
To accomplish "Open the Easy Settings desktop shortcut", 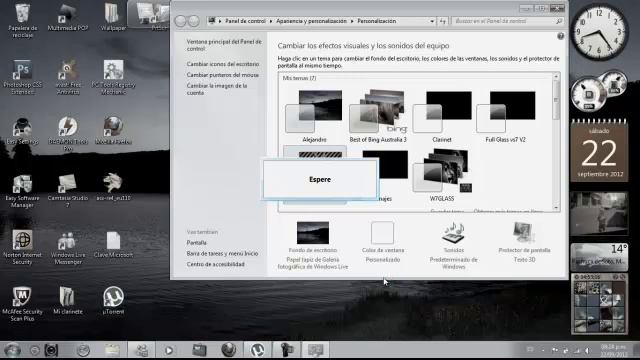I will [22, 131].
